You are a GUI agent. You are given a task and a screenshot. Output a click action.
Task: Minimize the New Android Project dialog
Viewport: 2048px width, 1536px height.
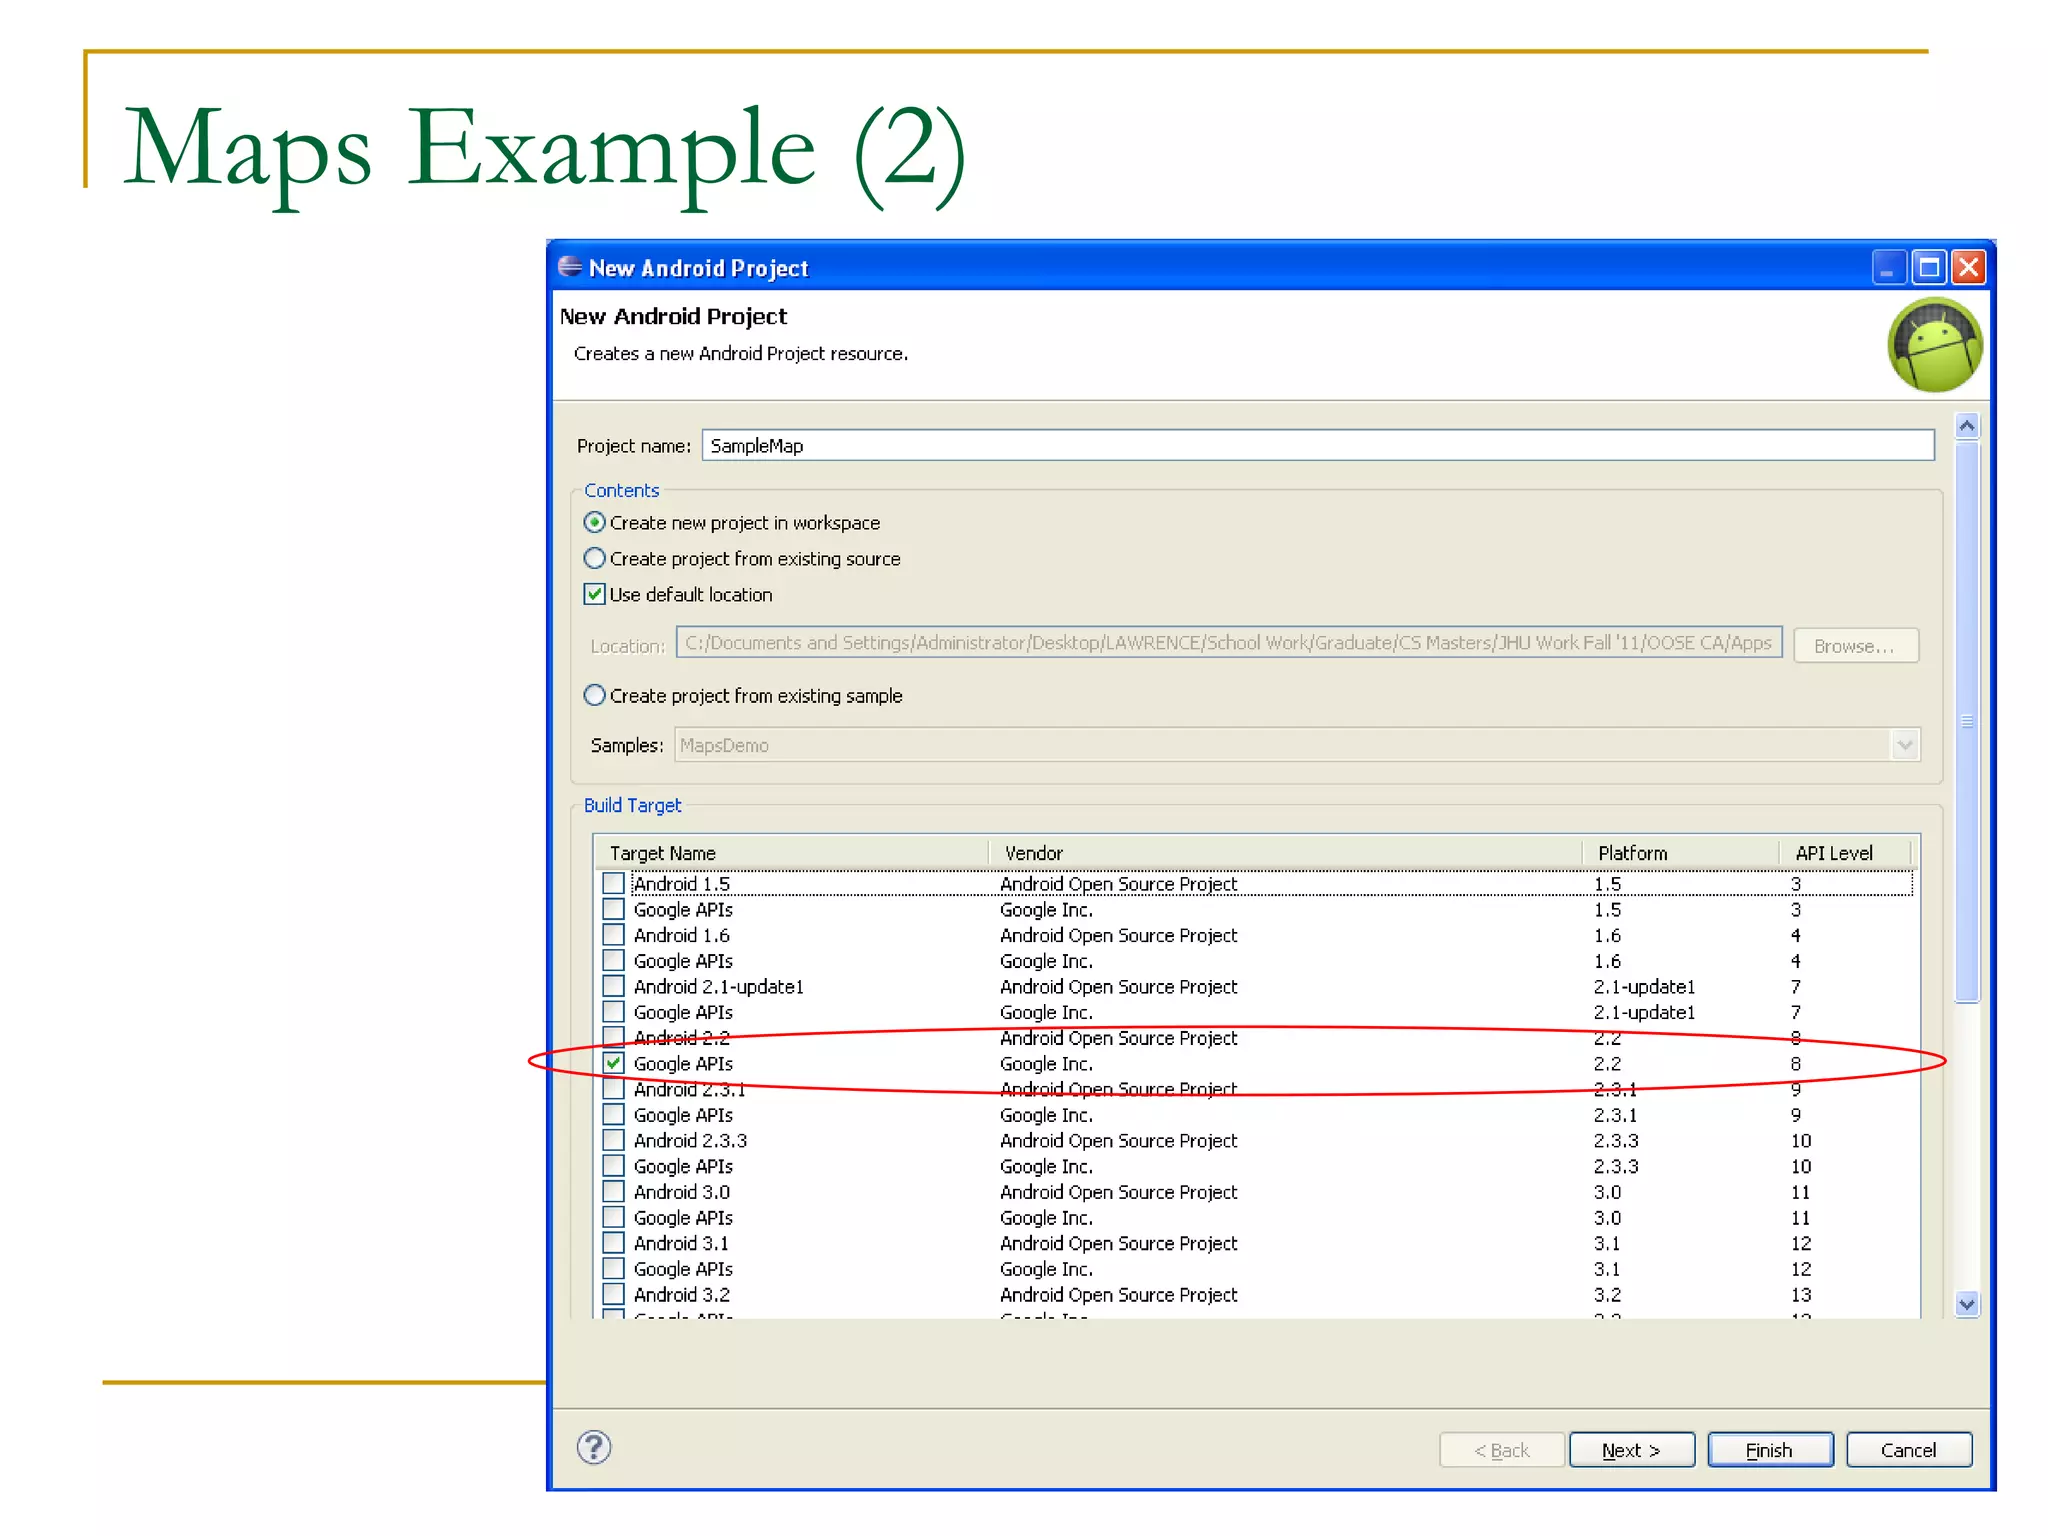[x=1888, y=267]
